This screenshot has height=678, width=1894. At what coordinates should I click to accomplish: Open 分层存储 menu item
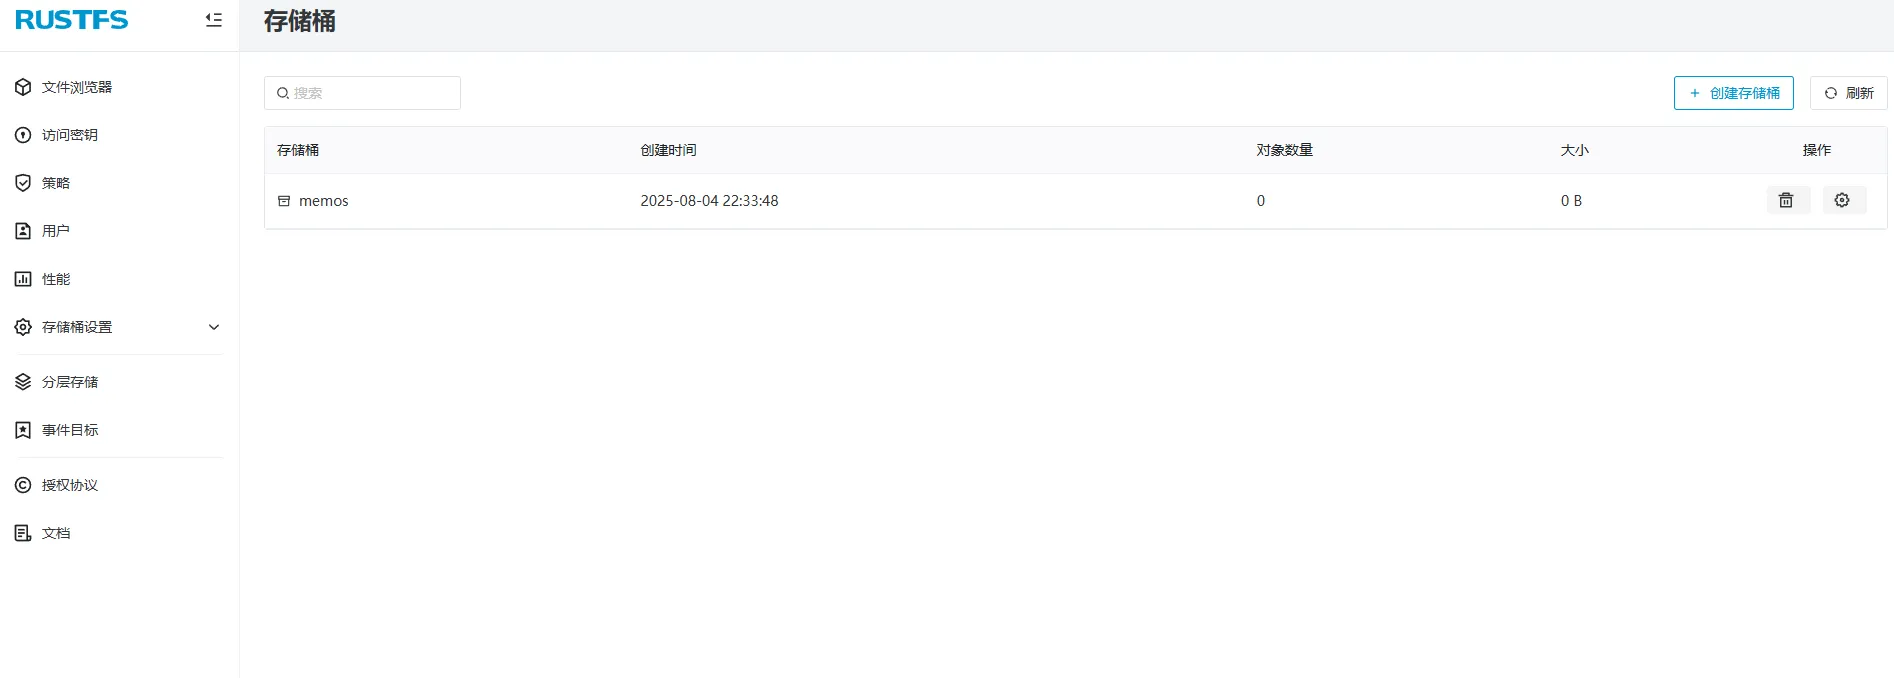click(70, 382)
